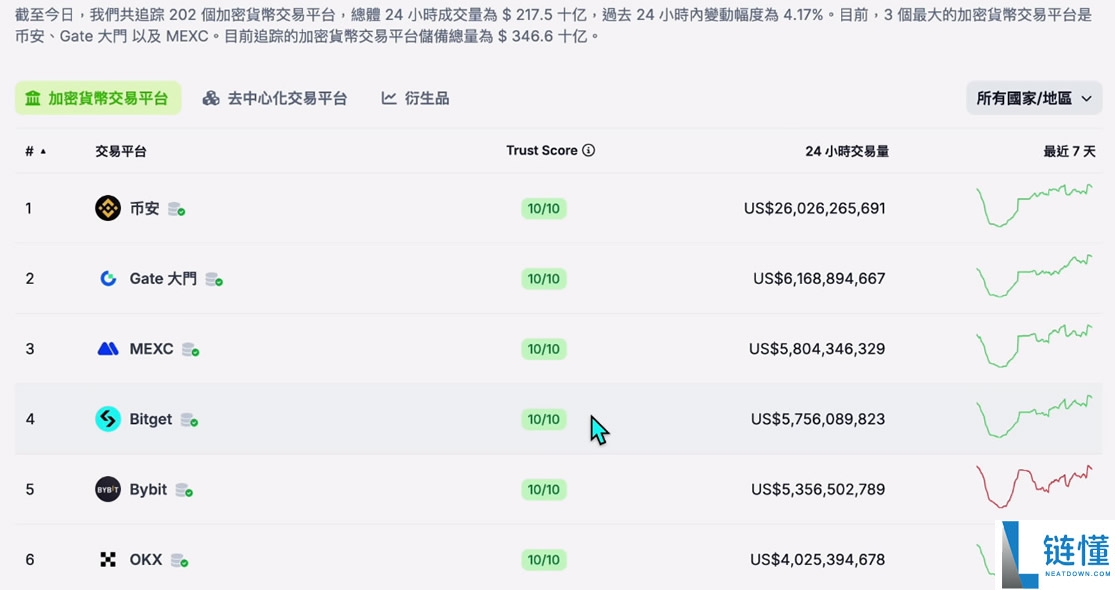
Task: Click the reserves badge icon beside Bitget
Action: [189, 420]
